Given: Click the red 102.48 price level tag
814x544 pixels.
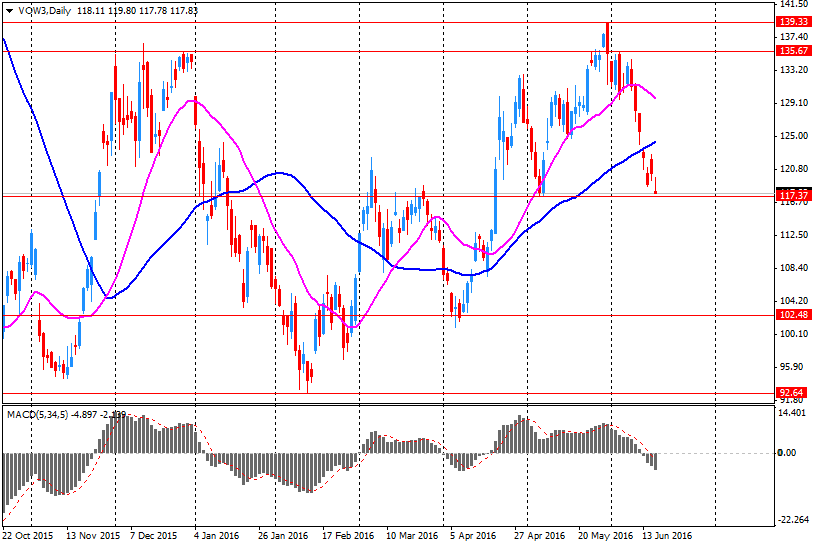Looking at the screenshot, I should point(794,315).
